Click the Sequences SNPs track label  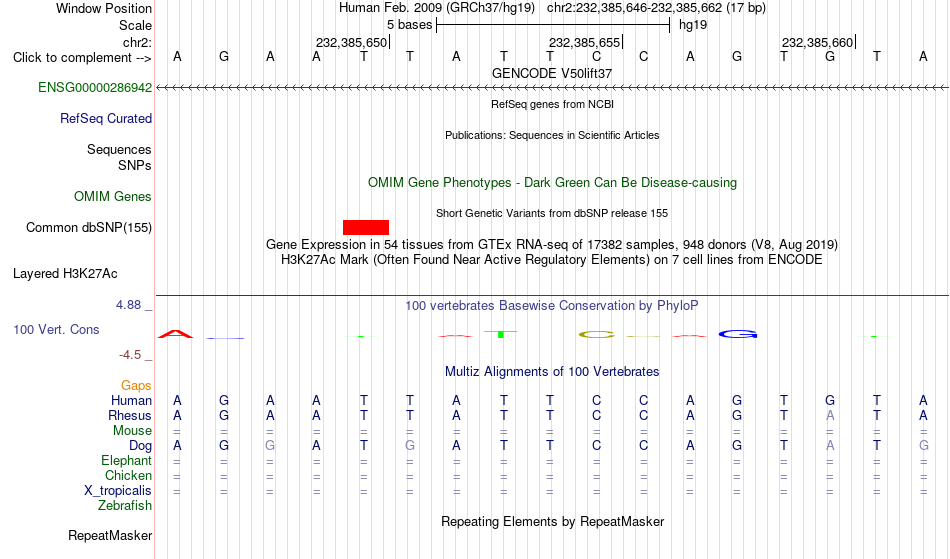119,157
